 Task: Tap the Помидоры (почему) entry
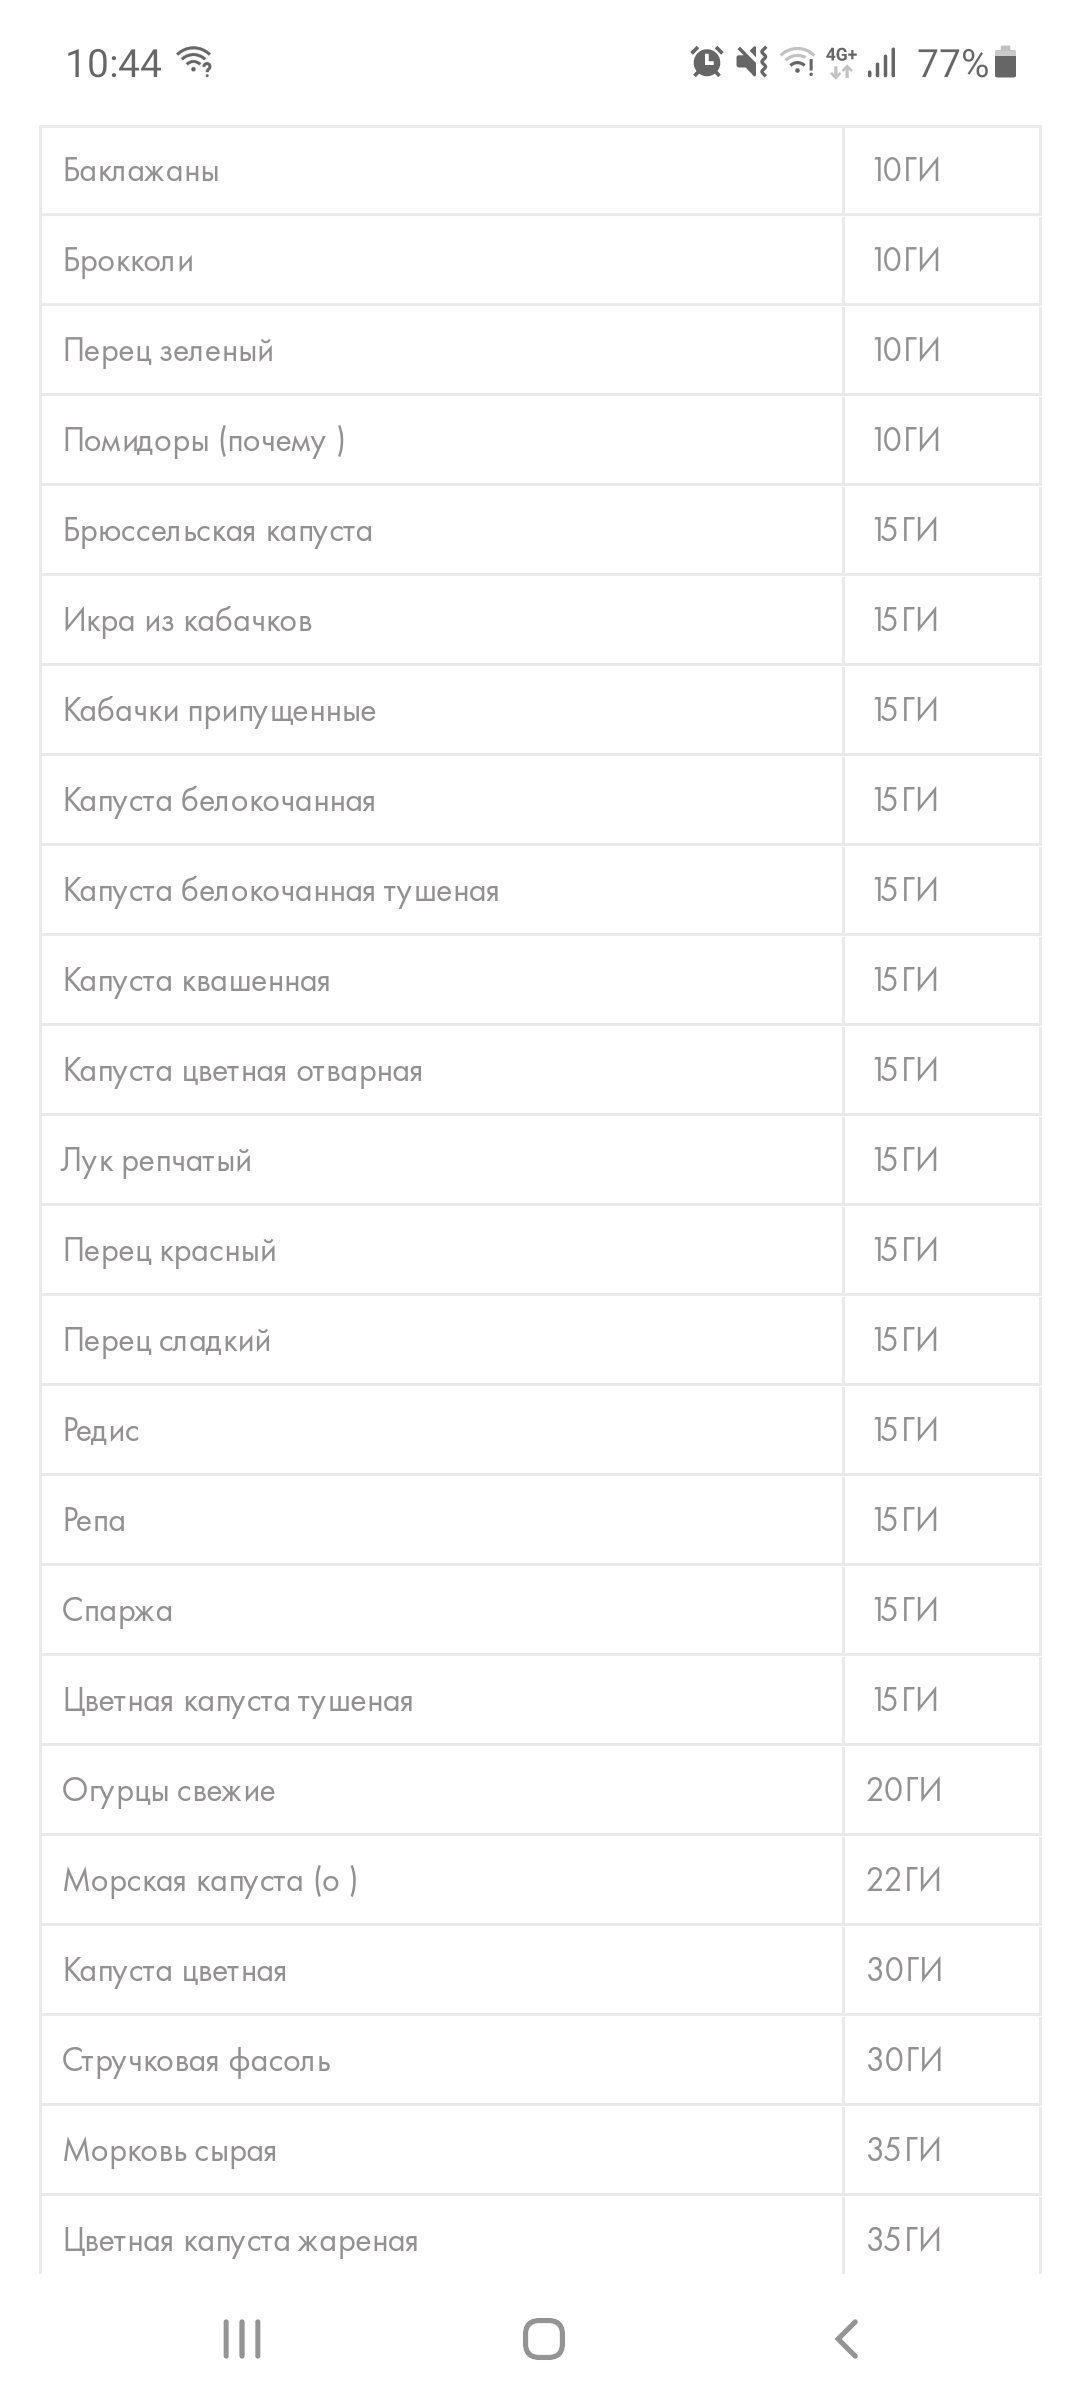pyautogui.click(x=204, y=441)
